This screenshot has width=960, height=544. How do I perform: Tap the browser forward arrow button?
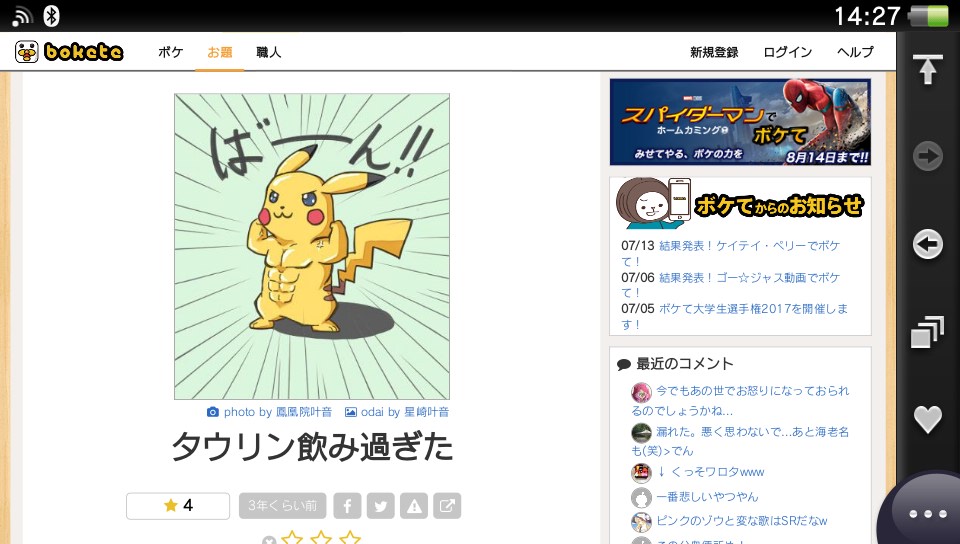click(x=928, y=156)
